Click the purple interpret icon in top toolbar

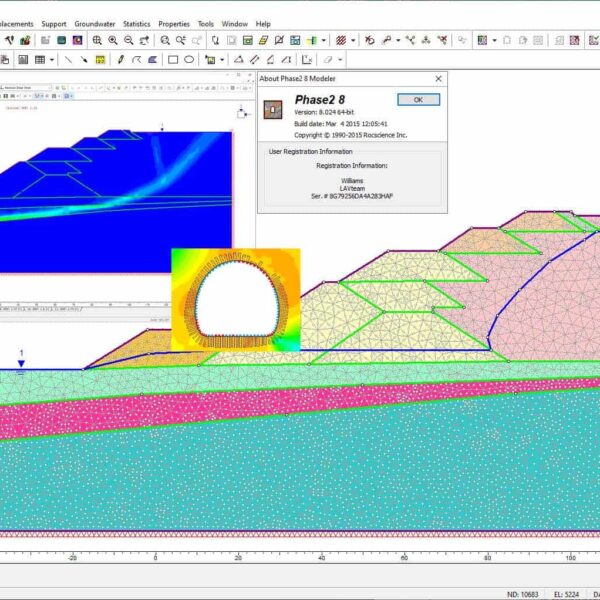(x=78, y=40)
